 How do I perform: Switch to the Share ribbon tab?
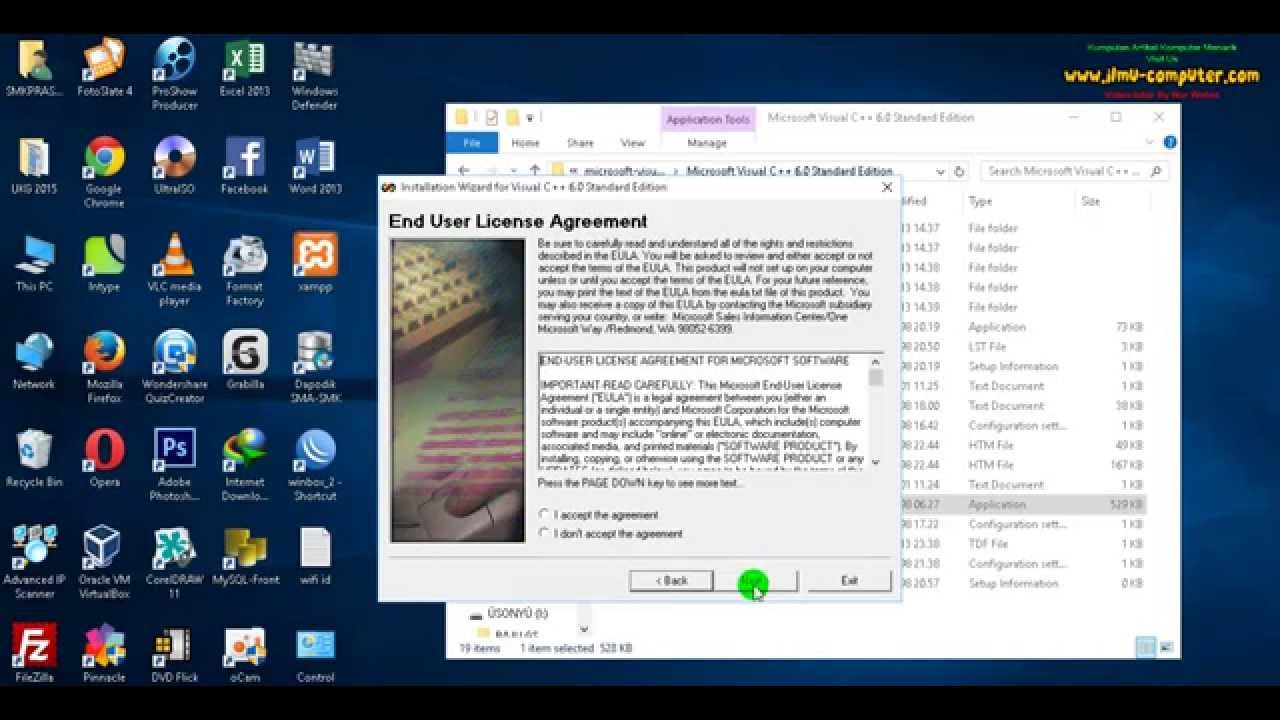(580, 143)
